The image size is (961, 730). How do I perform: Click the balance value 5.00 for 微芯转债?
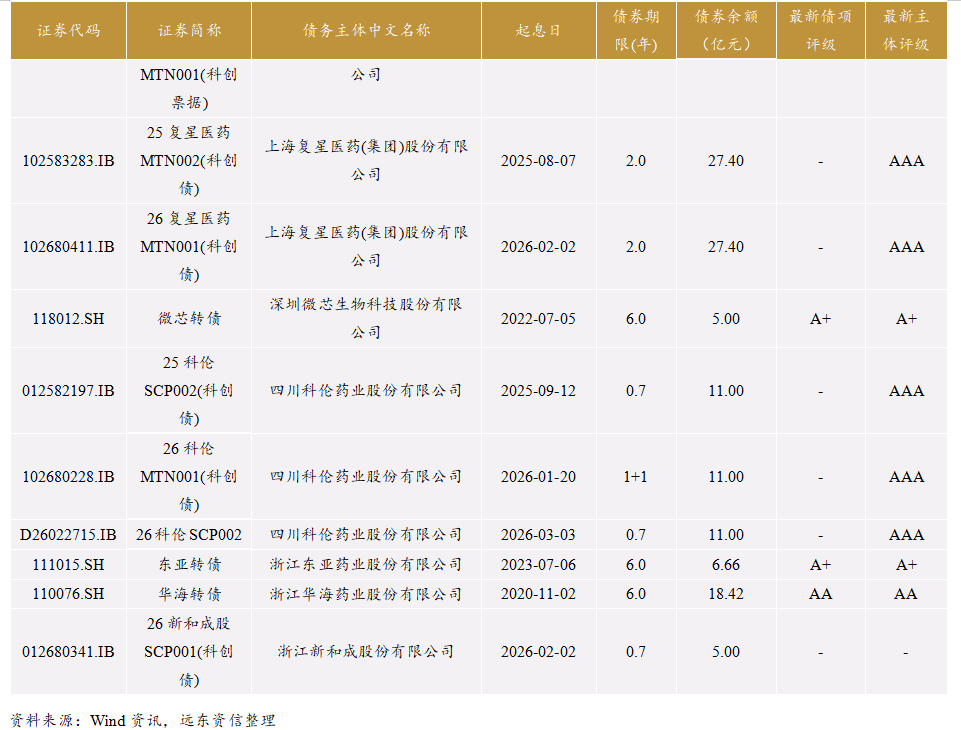coord(726,319)
